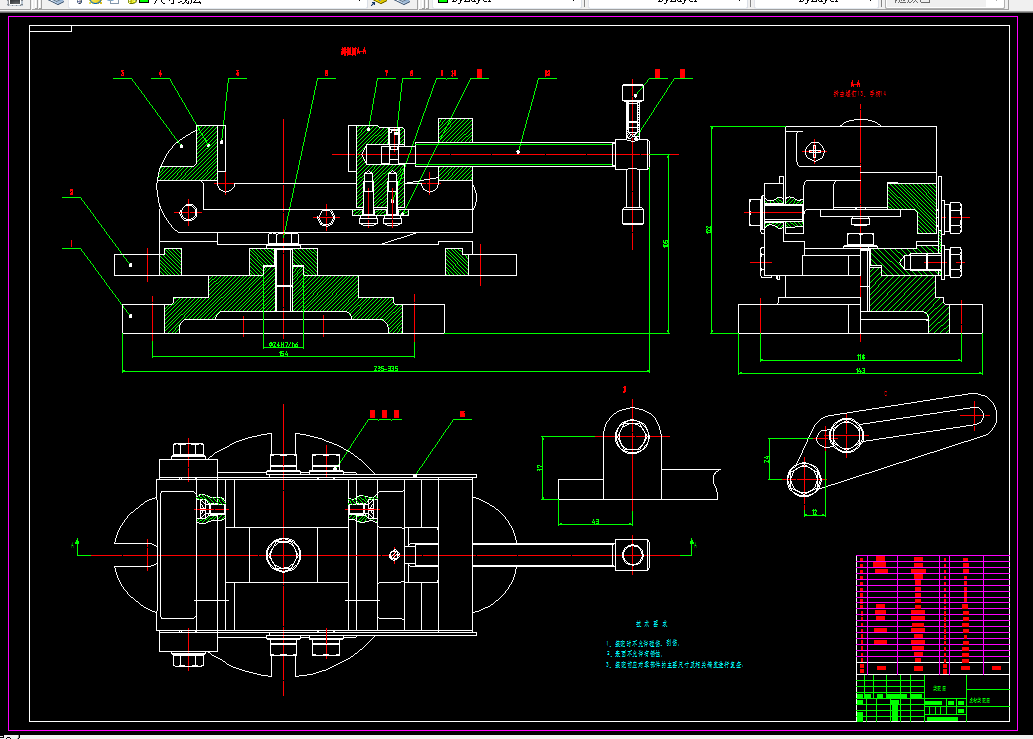Click the "技术要求" technical requirements heading
Image resolution: width=1033 pixels, height=739 pixels.
(x=652, y=624)
